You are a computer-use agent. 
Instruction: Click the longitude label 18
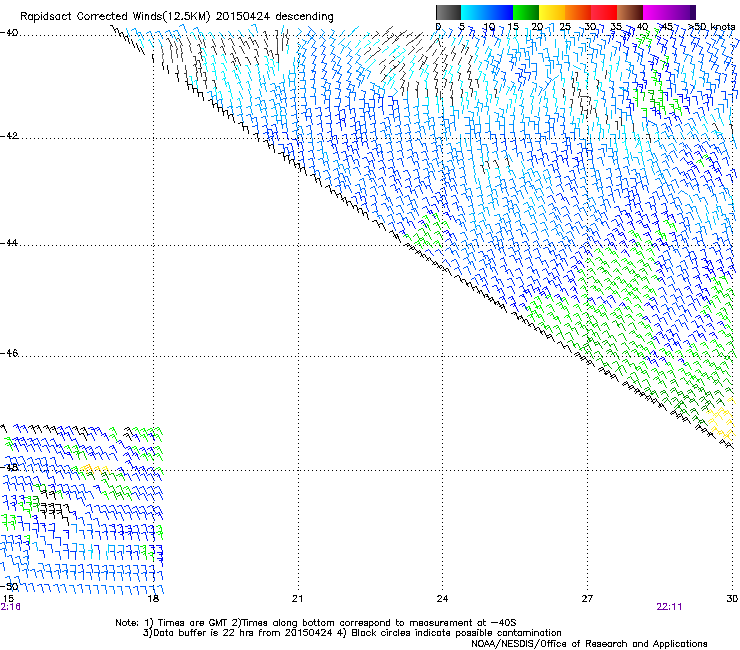click(153, 599)
